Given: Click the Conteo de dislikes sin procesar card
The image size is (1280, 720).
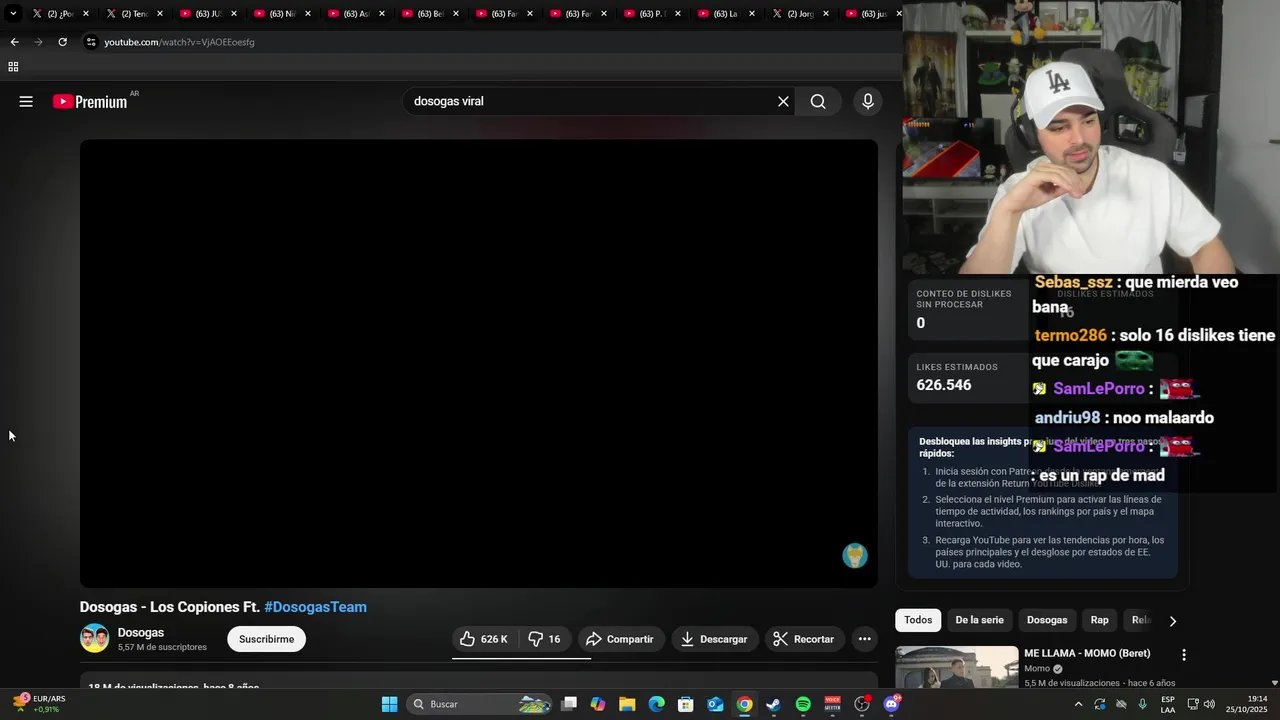Looking at the screenshot, I should [968, 309].
